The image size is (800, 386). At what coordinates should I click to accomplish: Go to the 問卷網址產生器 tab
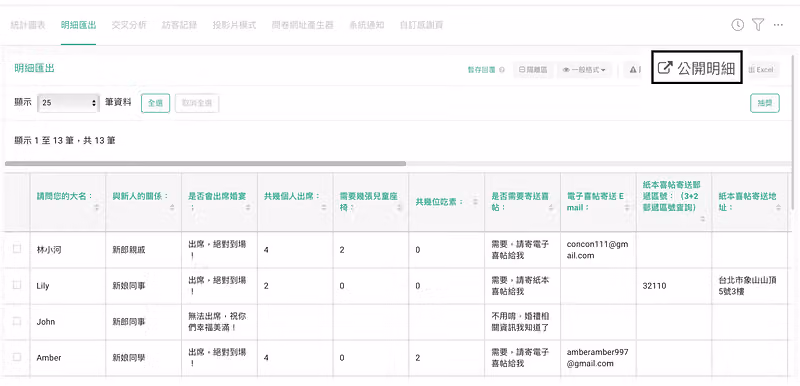[x=303, y=24]
